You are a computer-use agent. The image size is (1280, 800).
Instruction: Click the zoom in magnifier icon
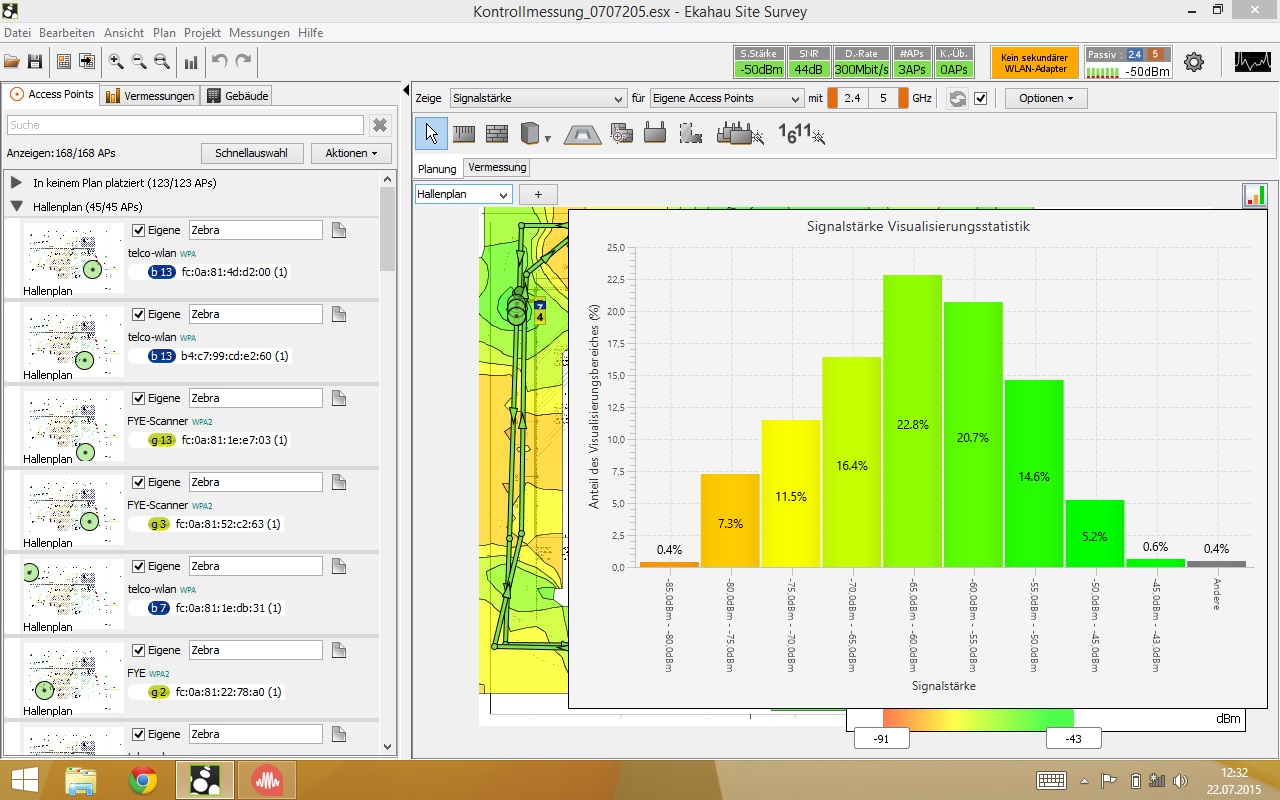pos(116,61)
